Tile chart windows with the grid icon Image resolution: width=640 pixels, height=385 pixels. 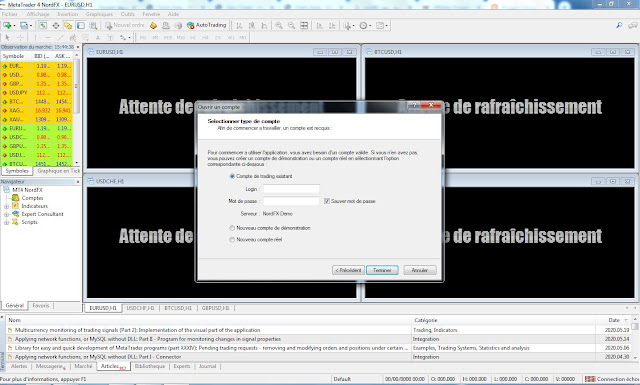304,25
